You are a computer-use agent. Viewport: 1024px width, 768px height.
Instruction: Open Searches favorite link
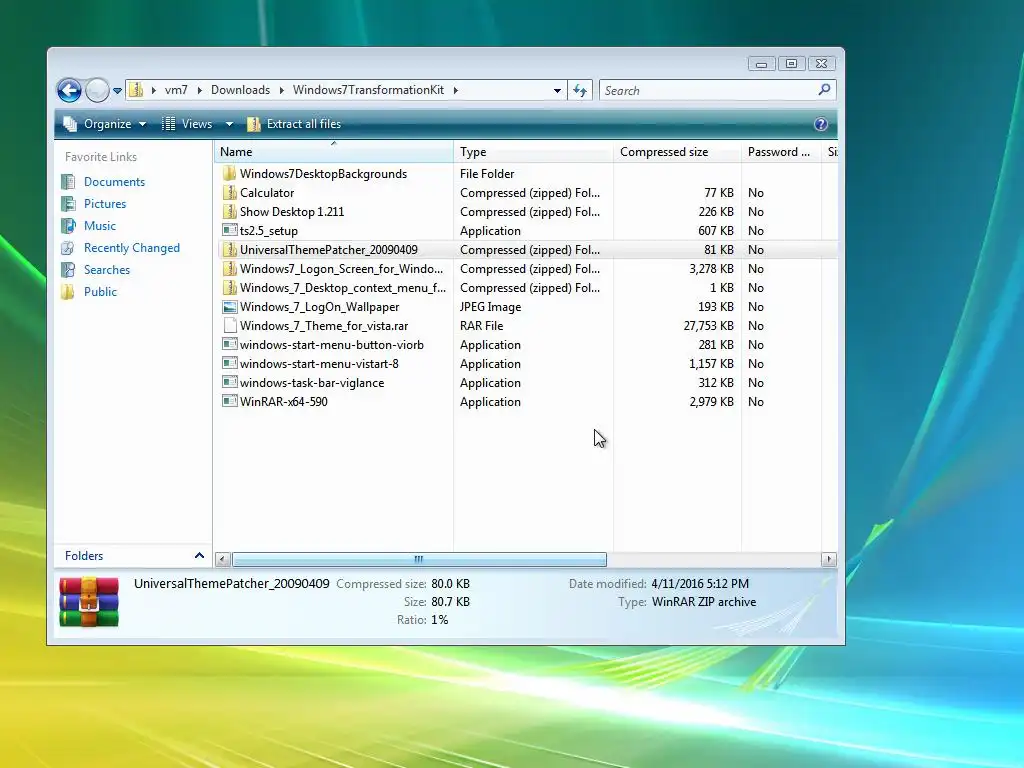click(106, 270)
